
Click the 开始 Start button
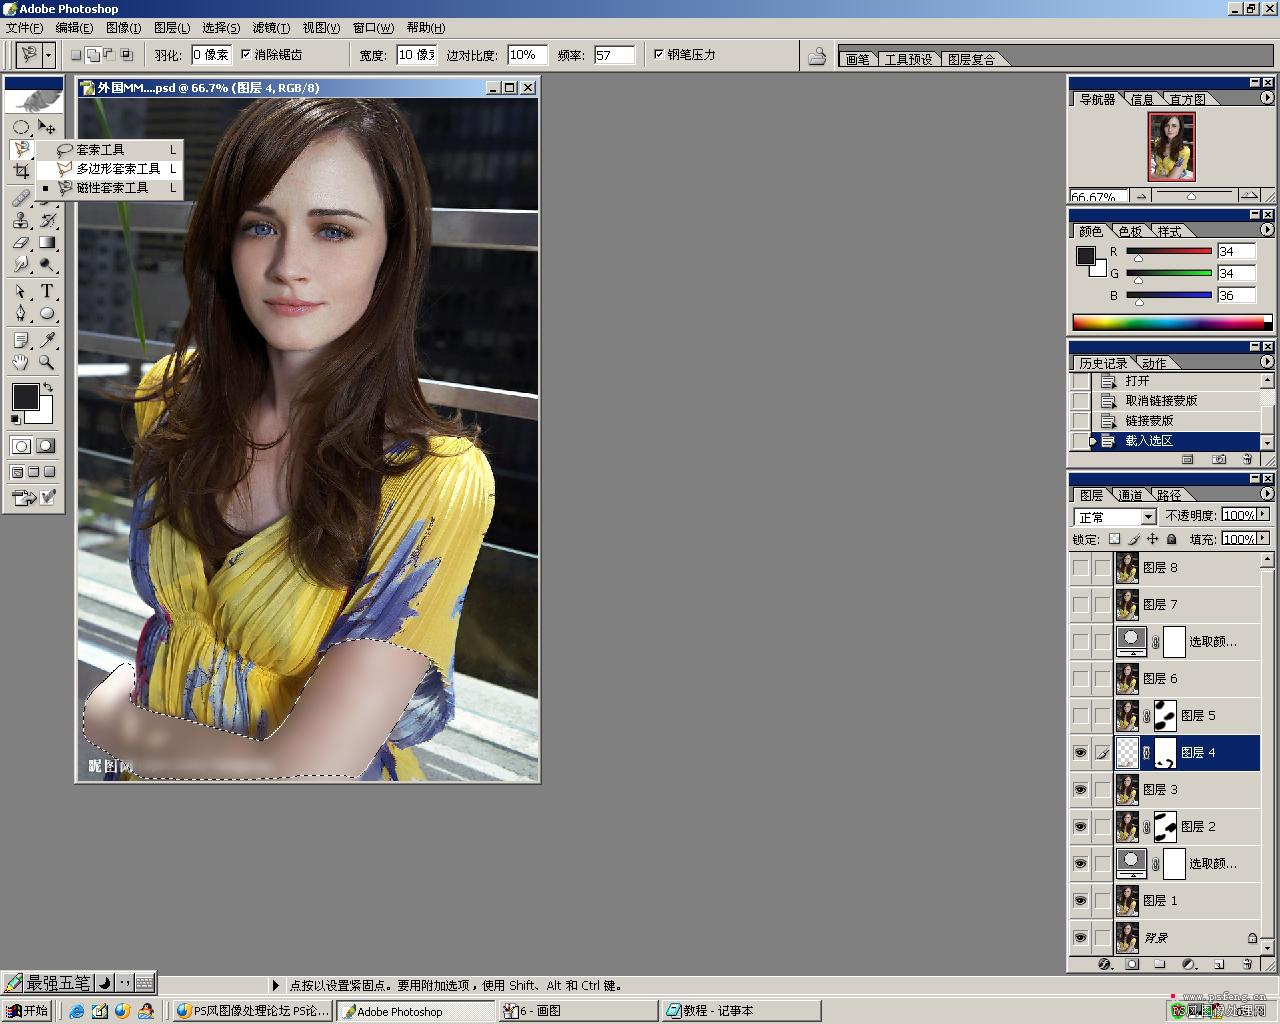tap(27, 1011)
